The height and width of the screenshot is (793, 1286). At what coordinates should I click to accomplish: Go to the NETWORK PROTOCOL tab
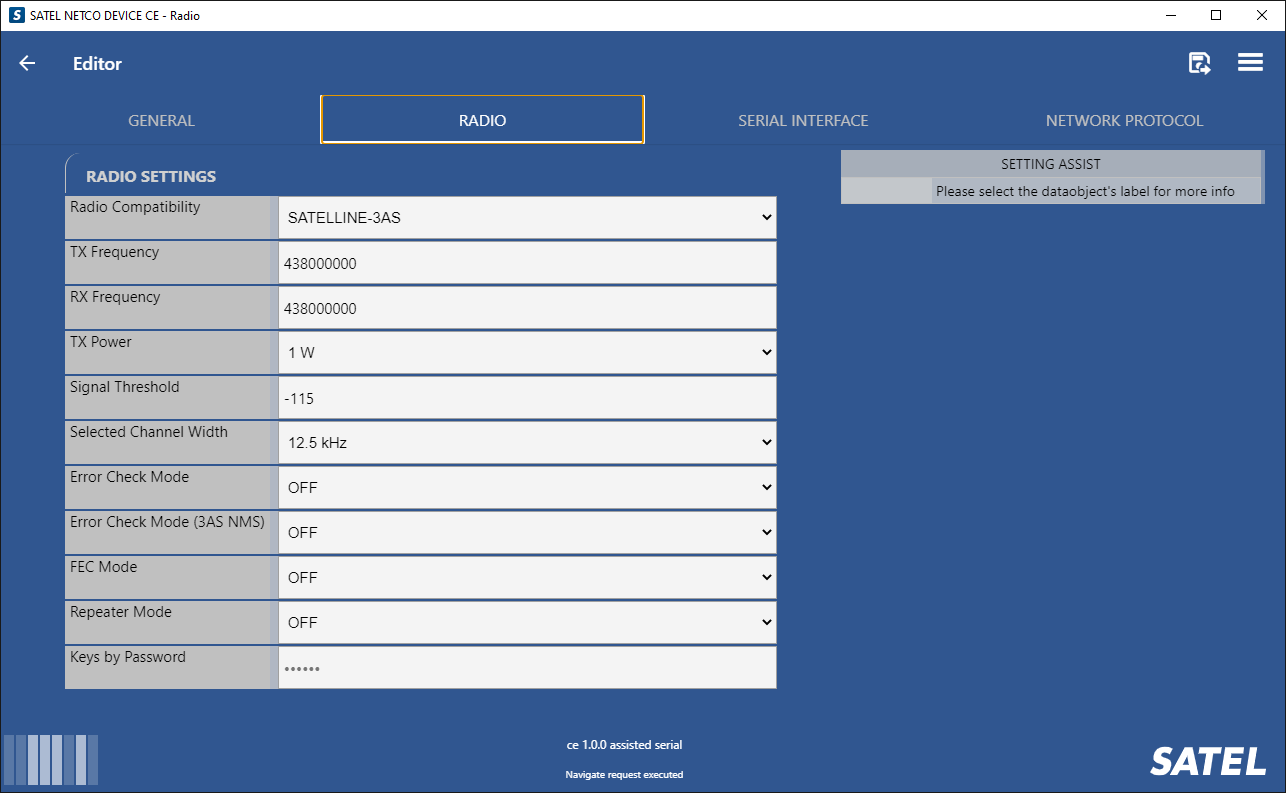point(1124,120)
